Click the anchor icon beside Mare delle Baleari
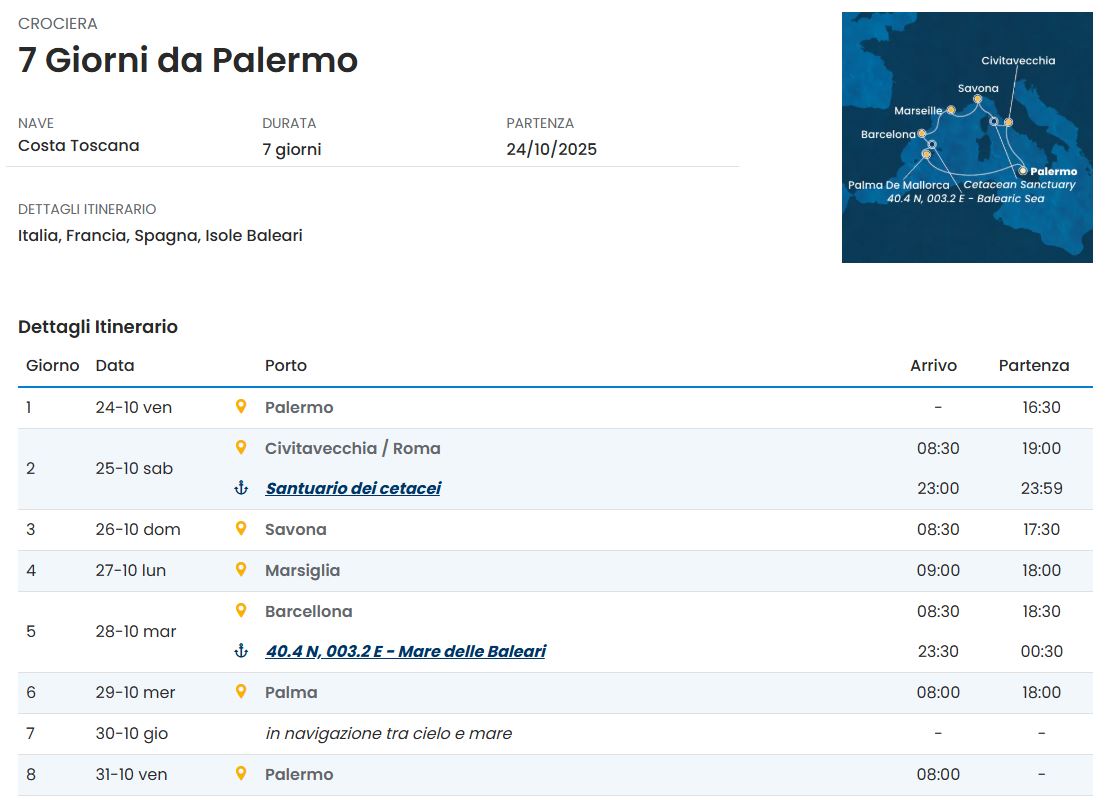This screenshot has width=1112, height=807. [241, 651]
